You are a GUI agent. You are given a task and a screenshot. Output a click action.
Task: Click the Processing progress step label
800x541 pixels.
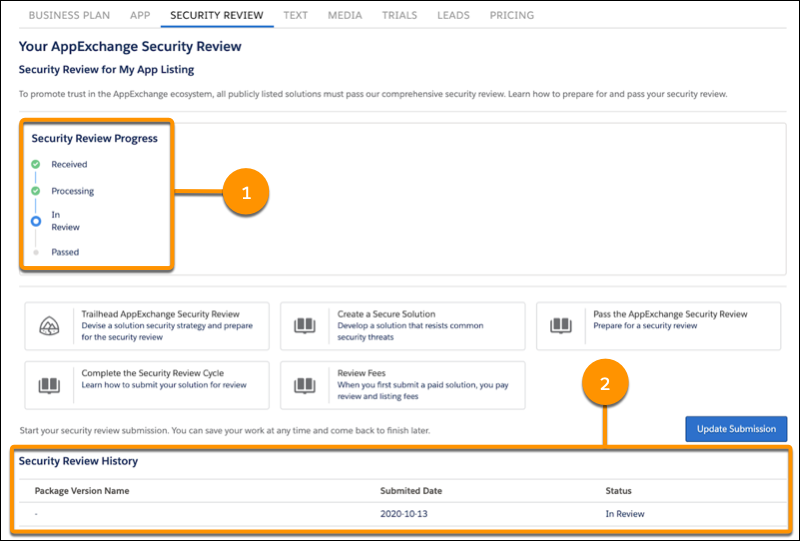(72, 191)
